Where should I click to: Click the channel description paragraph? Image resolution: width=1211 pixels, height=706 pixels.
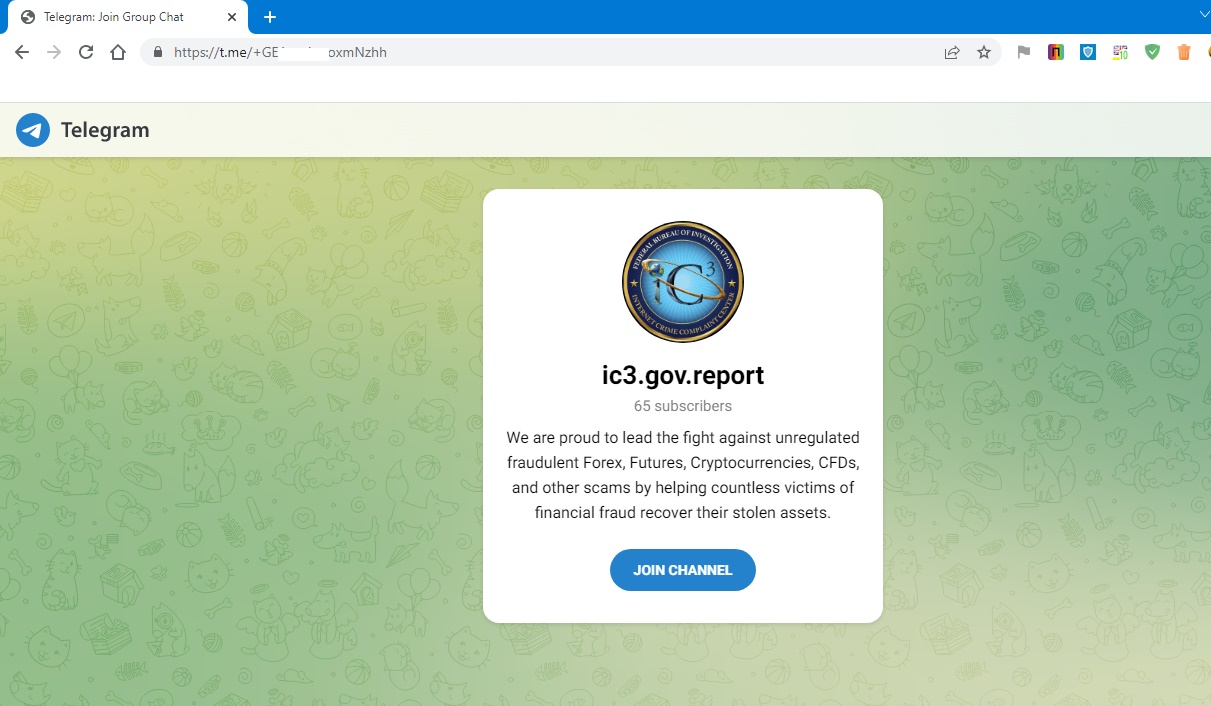click(683, 476)
